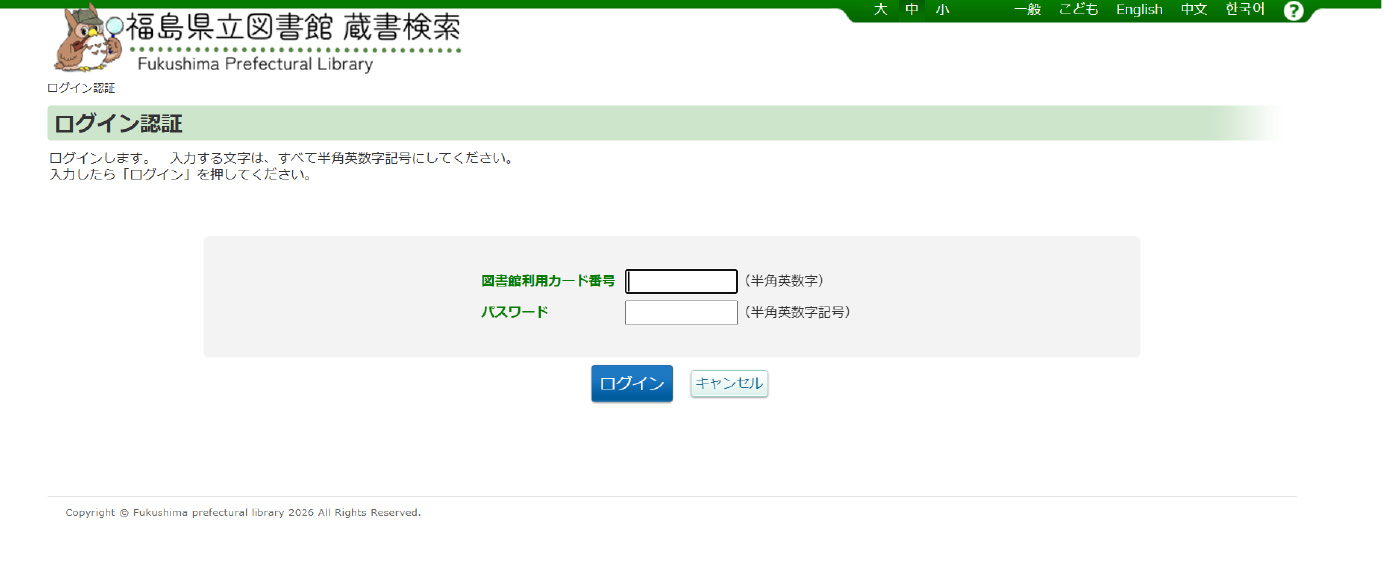Change language to 中文
Viewport: 1385px width, 570px height.
coord(1194,10)
